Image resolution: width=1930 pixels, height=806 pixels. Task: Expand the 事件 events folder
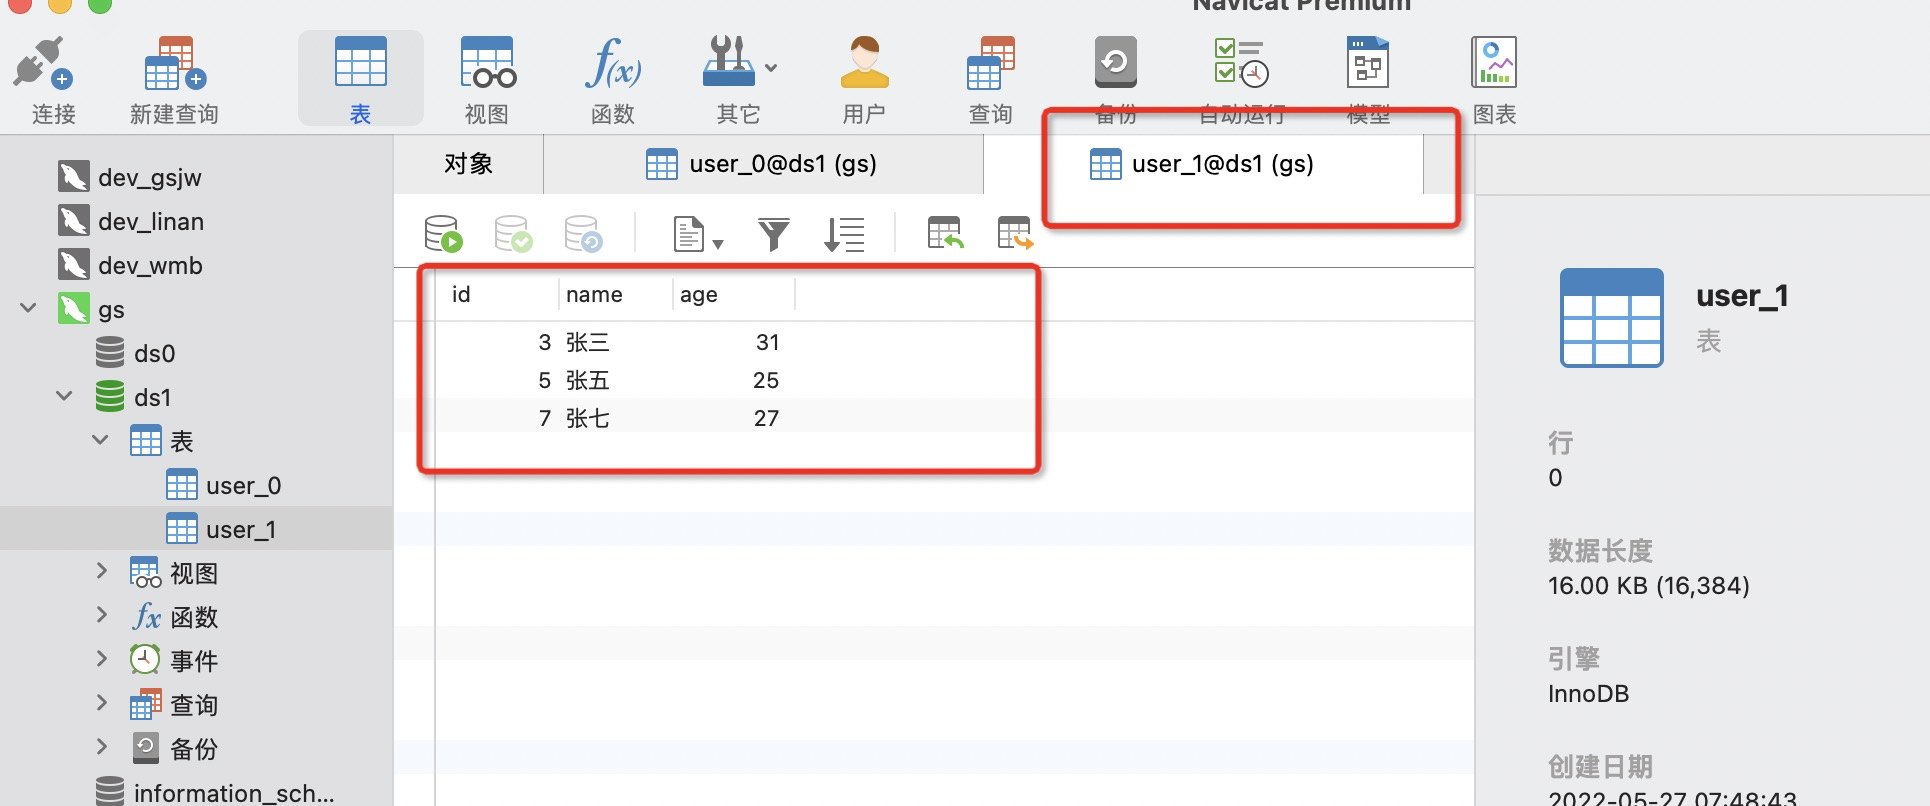pyautogui.click(x=101, y=659)
